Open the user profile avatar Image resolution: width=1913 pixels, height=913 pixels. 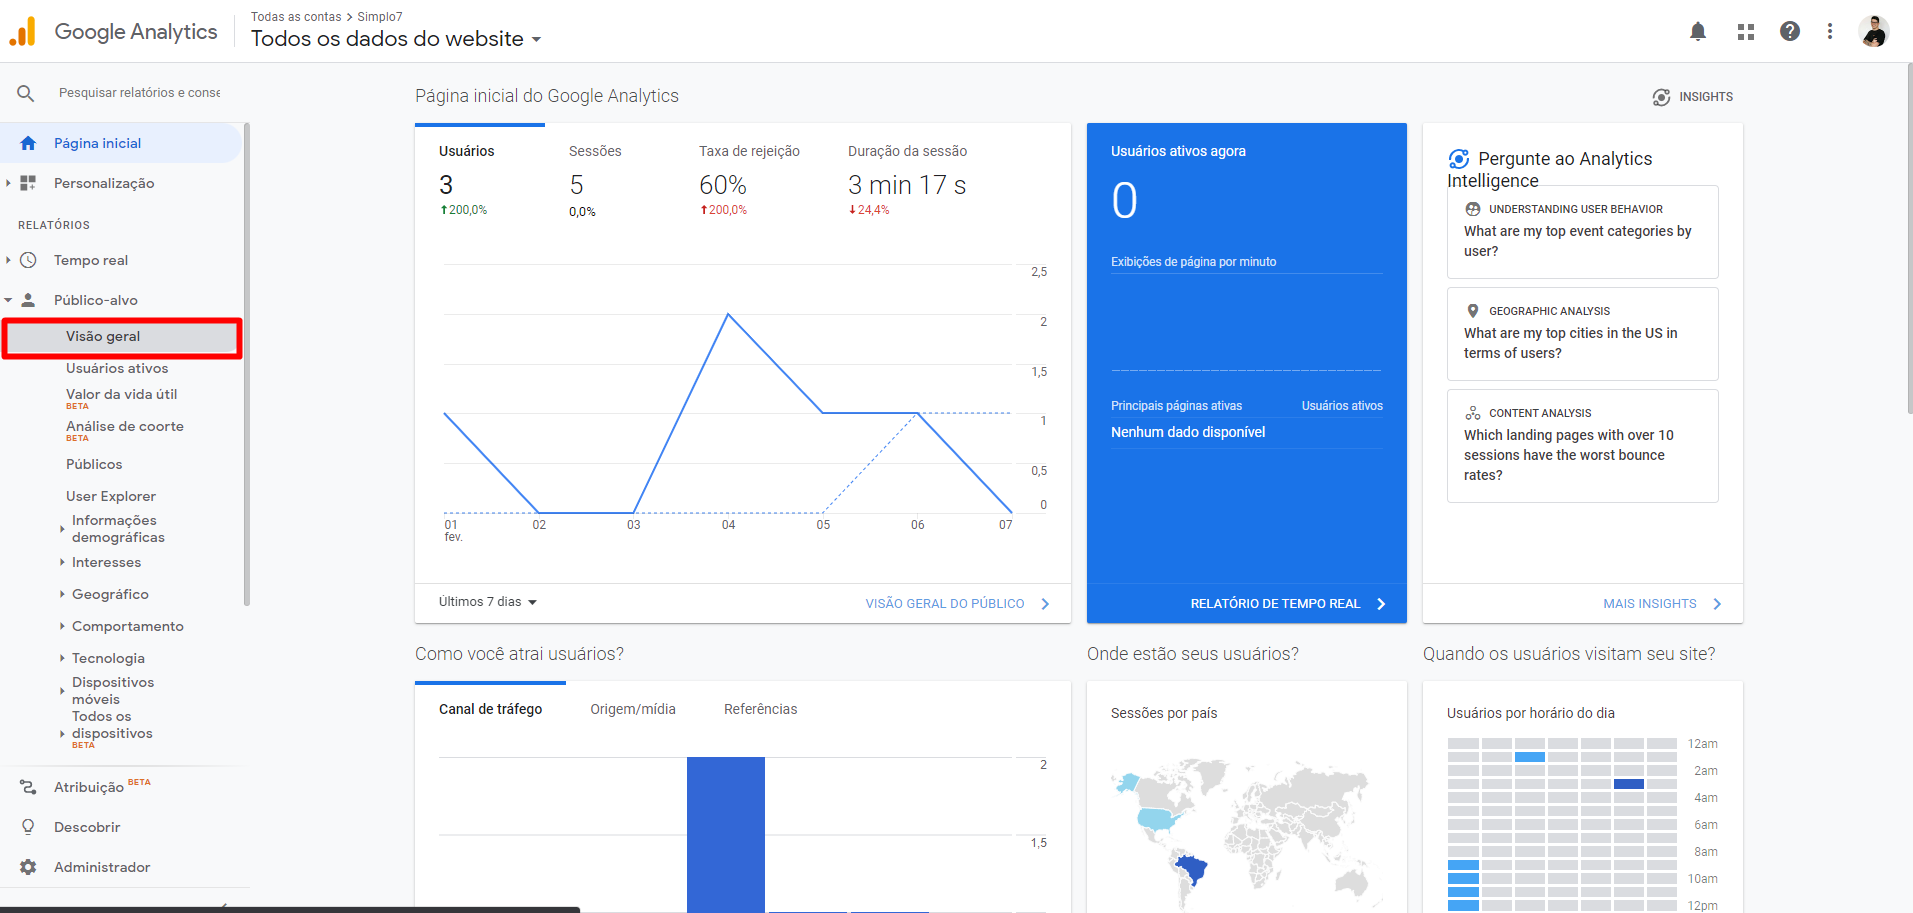coord(1874,31)
